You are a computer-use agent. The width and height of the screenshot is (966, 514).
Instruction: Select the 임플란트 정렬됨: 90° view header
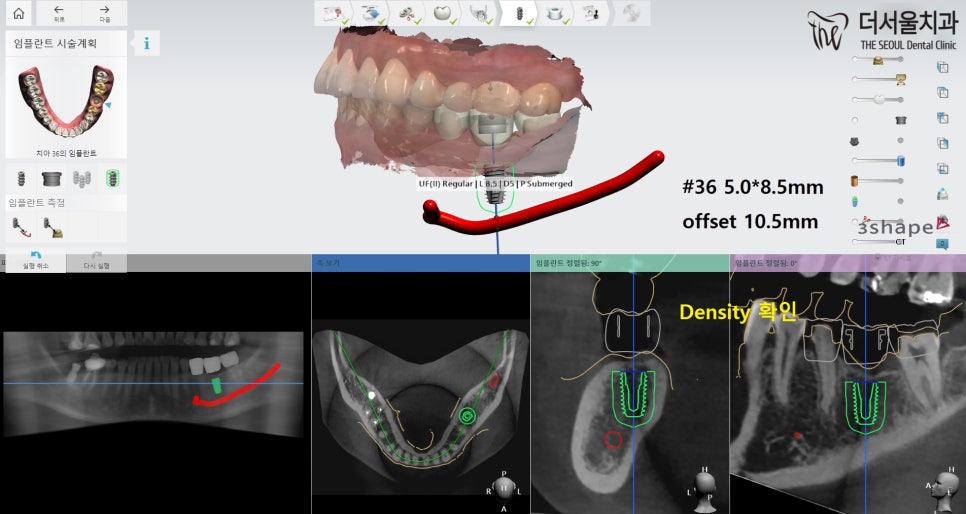tap(630, 263)
